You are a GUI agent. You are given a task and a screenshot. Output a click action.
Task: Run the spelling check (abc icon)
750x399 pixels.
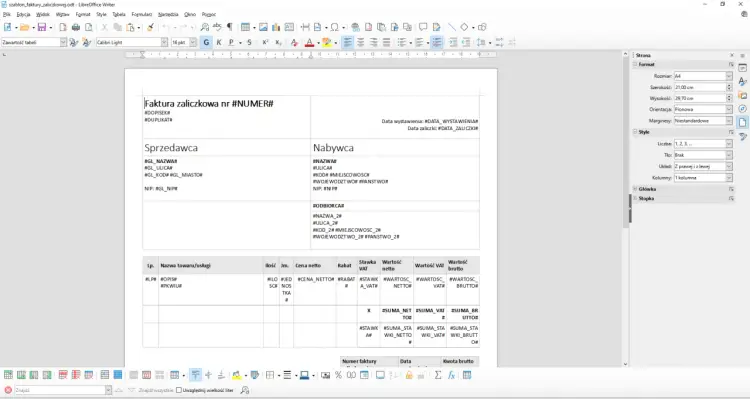[x=217, y=27]
